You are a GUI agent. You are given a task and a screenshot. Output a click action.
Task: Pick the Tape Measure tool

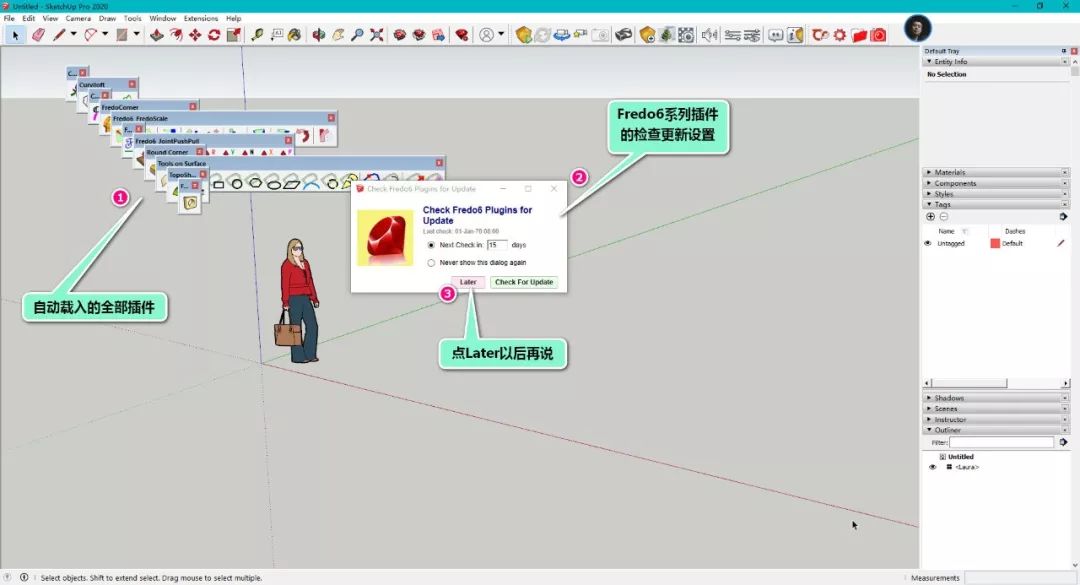click(x=257, y=34)
